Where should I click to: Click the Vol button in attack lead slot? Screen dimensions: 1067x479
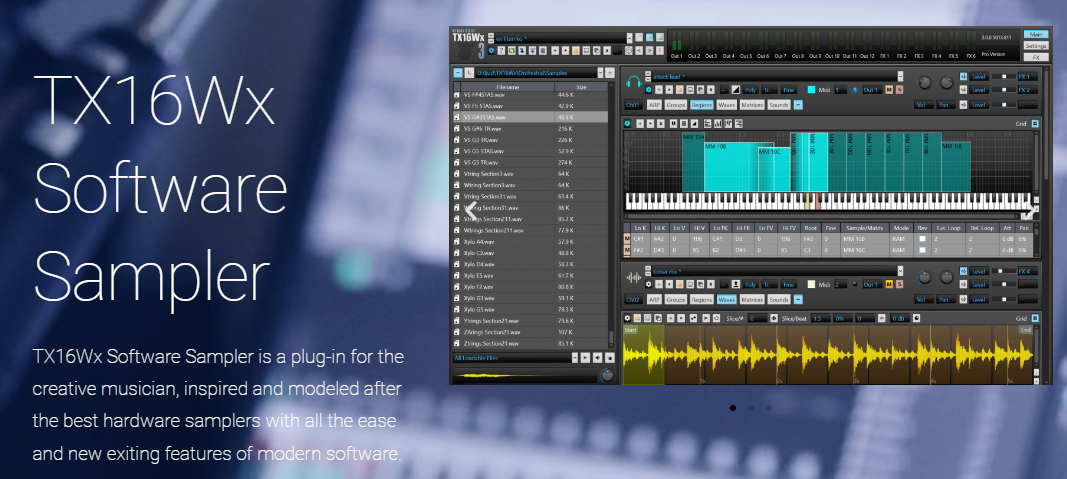click(x=924, y=105)
